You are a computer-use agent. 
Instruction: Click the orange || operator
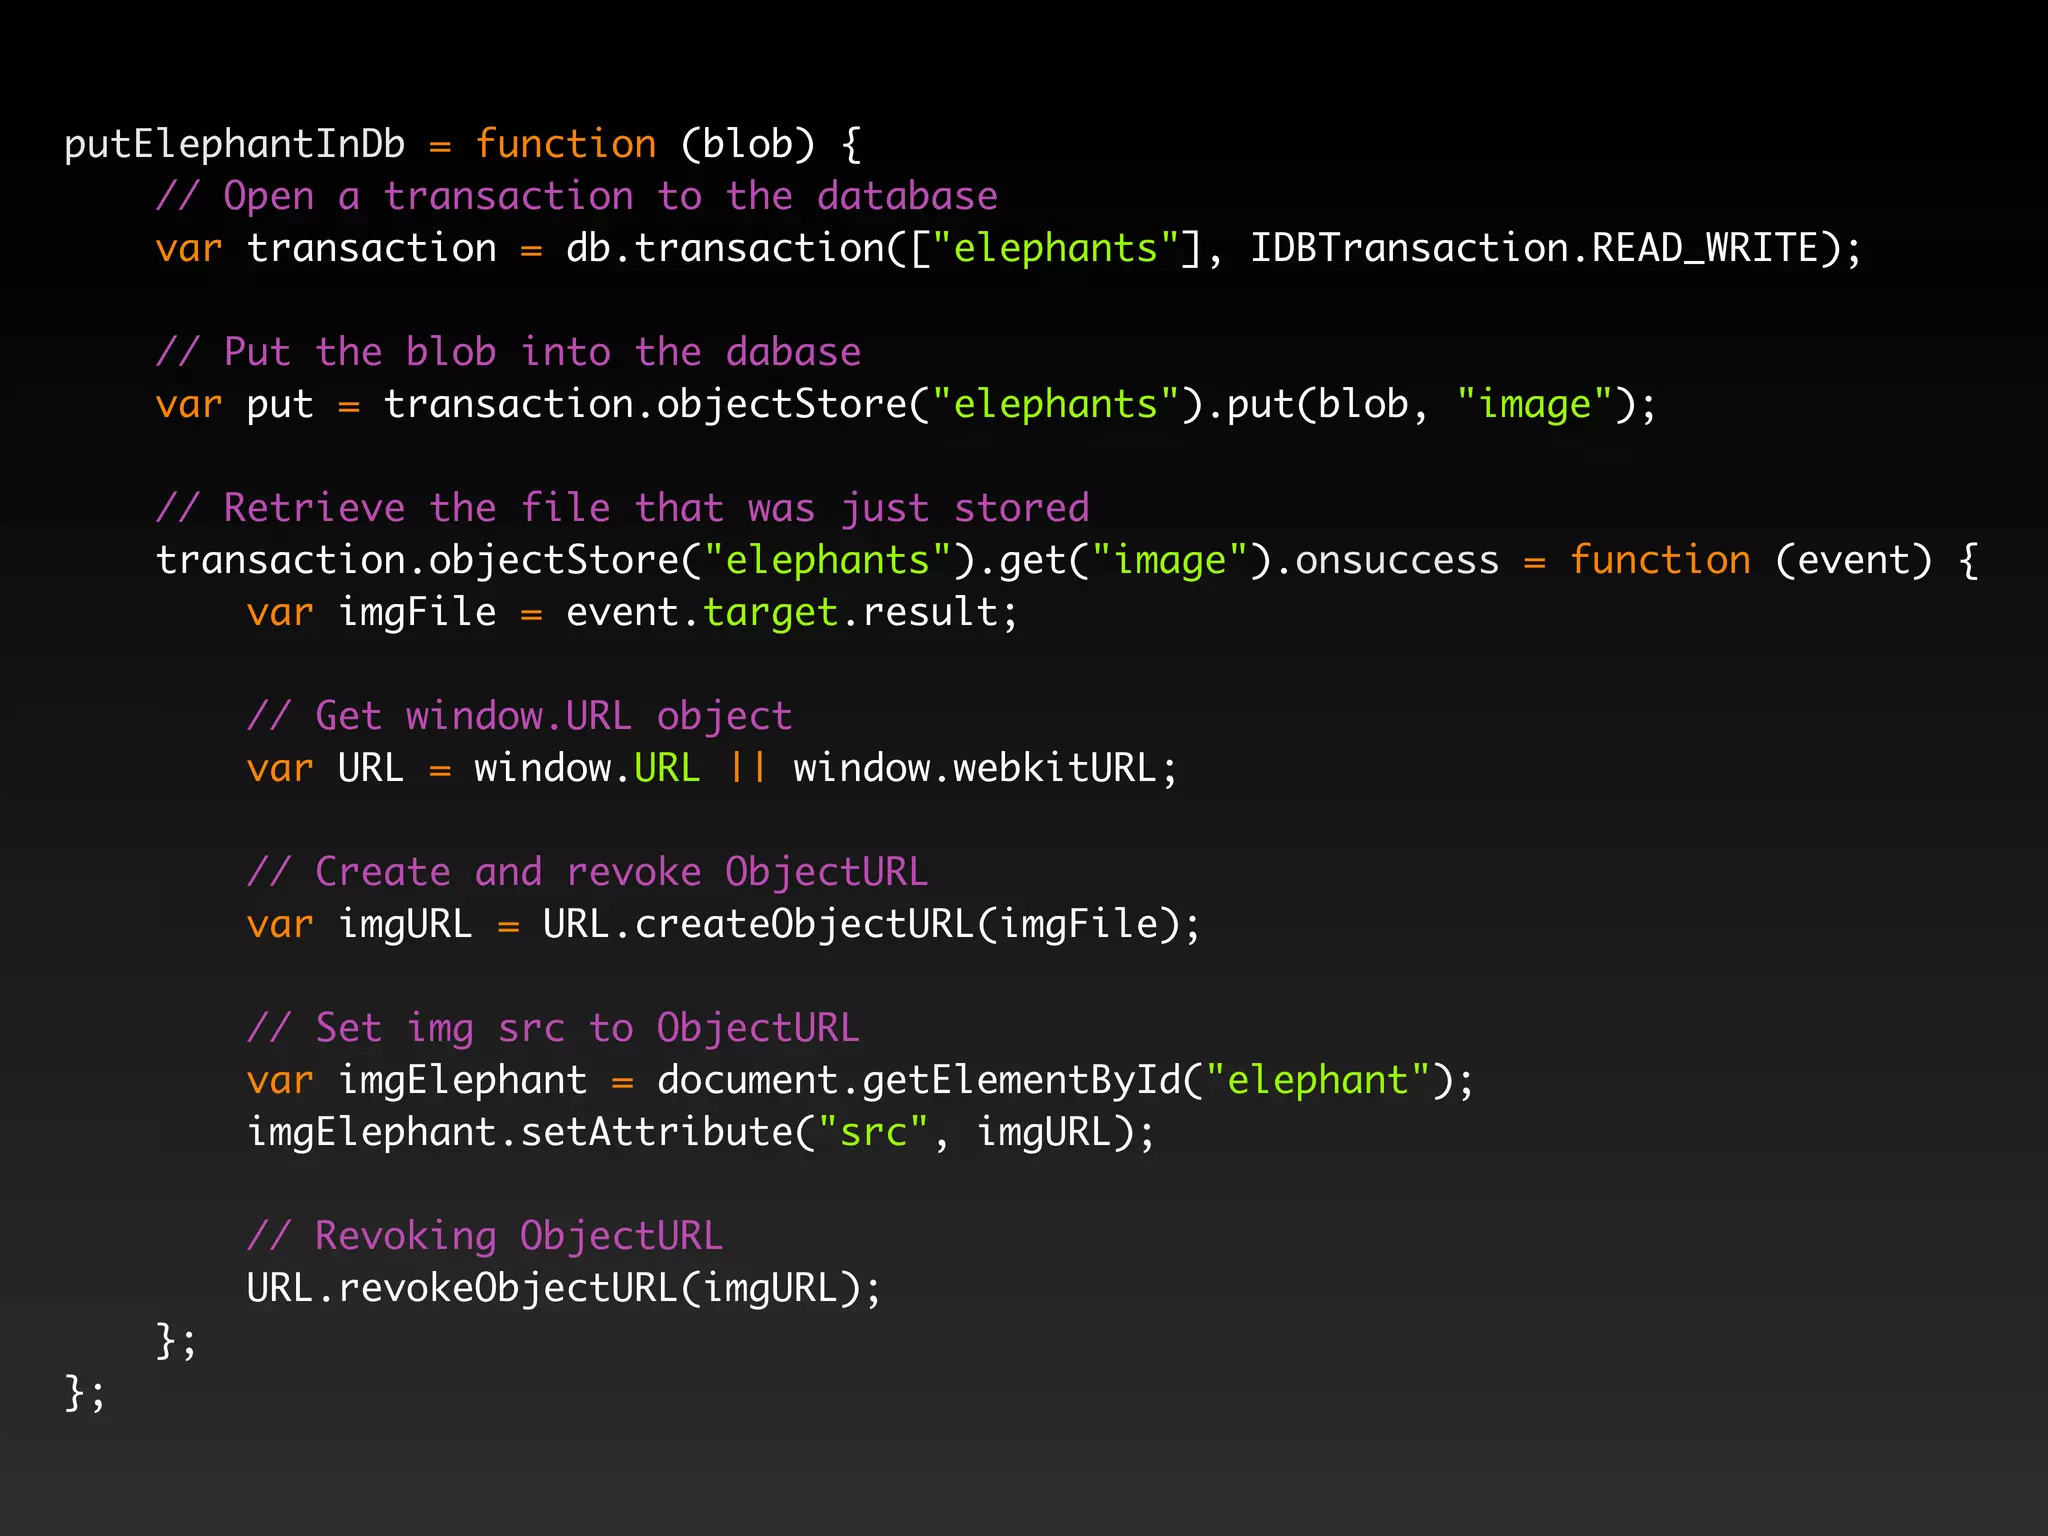coord(748,769)
